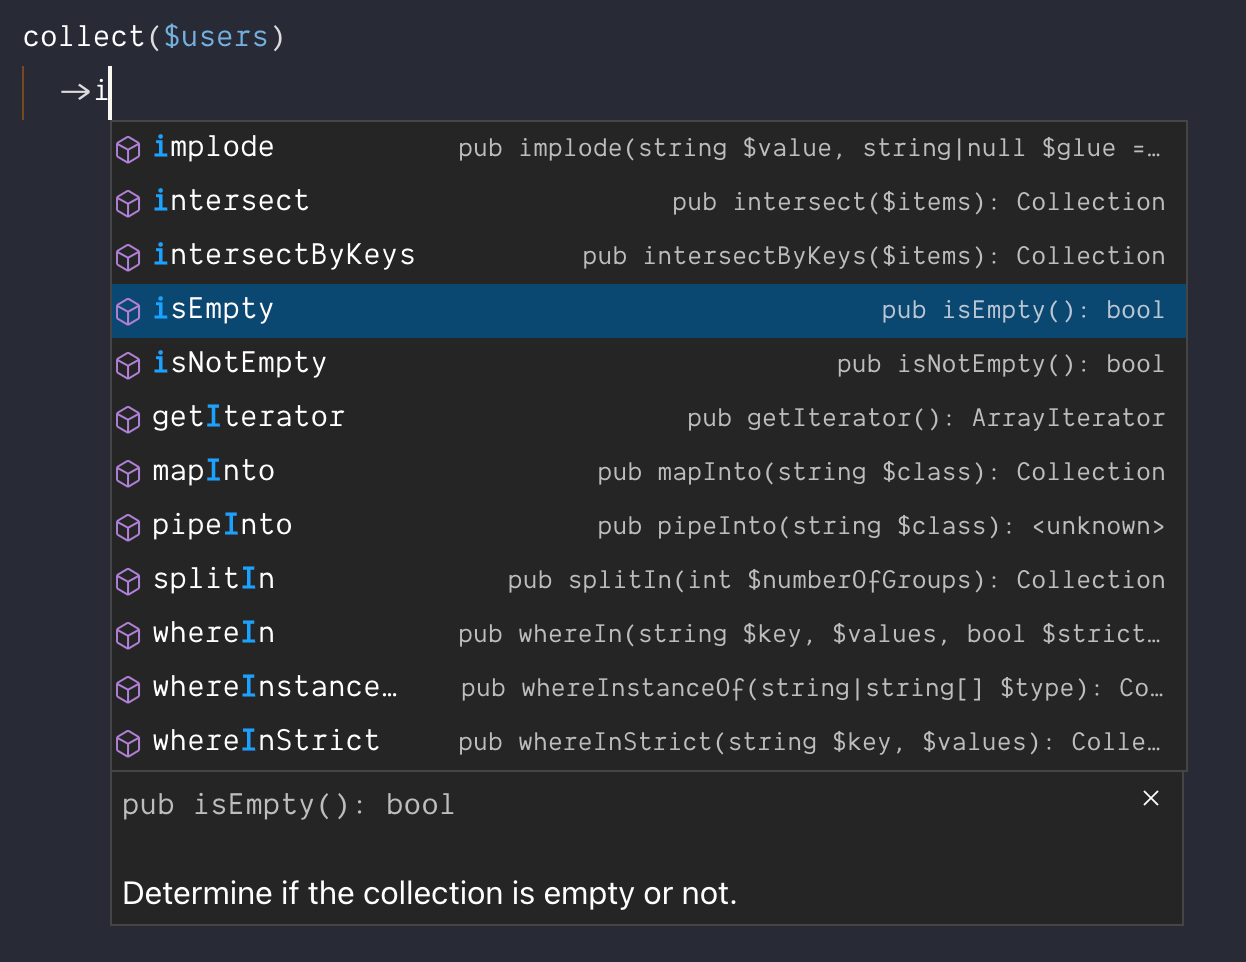Click 'pub isNotEmpty(): bool' signature
This screenshot has width=1246, height=962.
[x=1001, y=365]
